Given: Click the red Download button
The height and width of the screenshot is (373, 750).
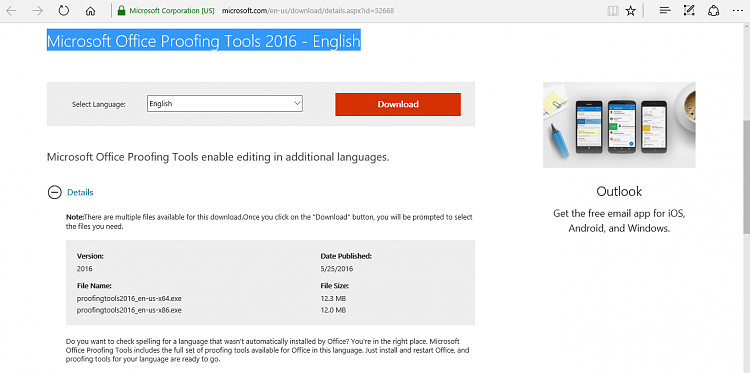Looking at the screenshot, I should 398,104.
